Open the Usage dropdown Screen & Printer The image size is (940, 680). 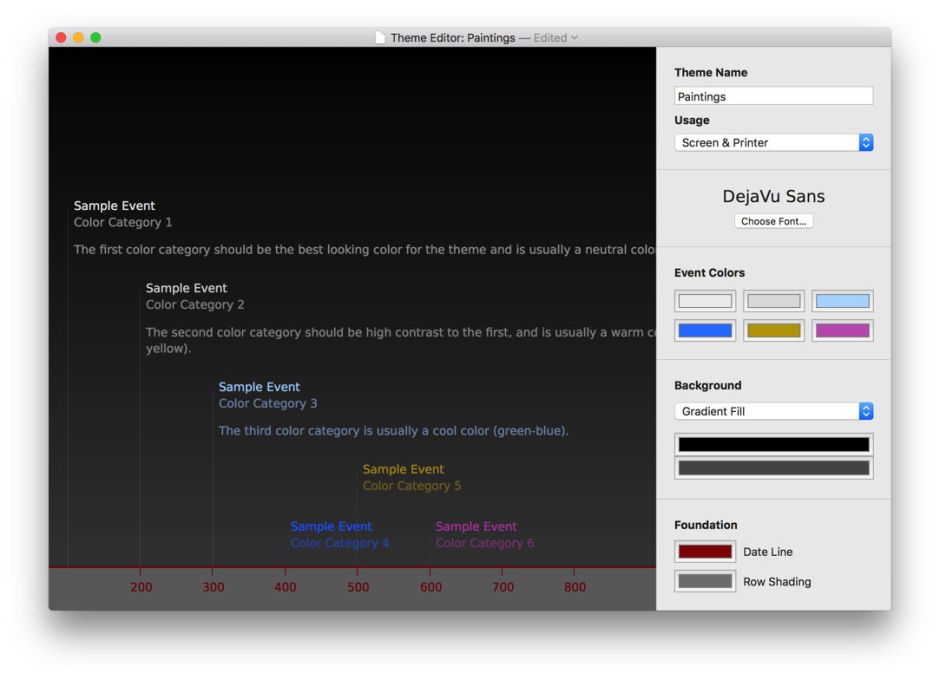[773, 143]
